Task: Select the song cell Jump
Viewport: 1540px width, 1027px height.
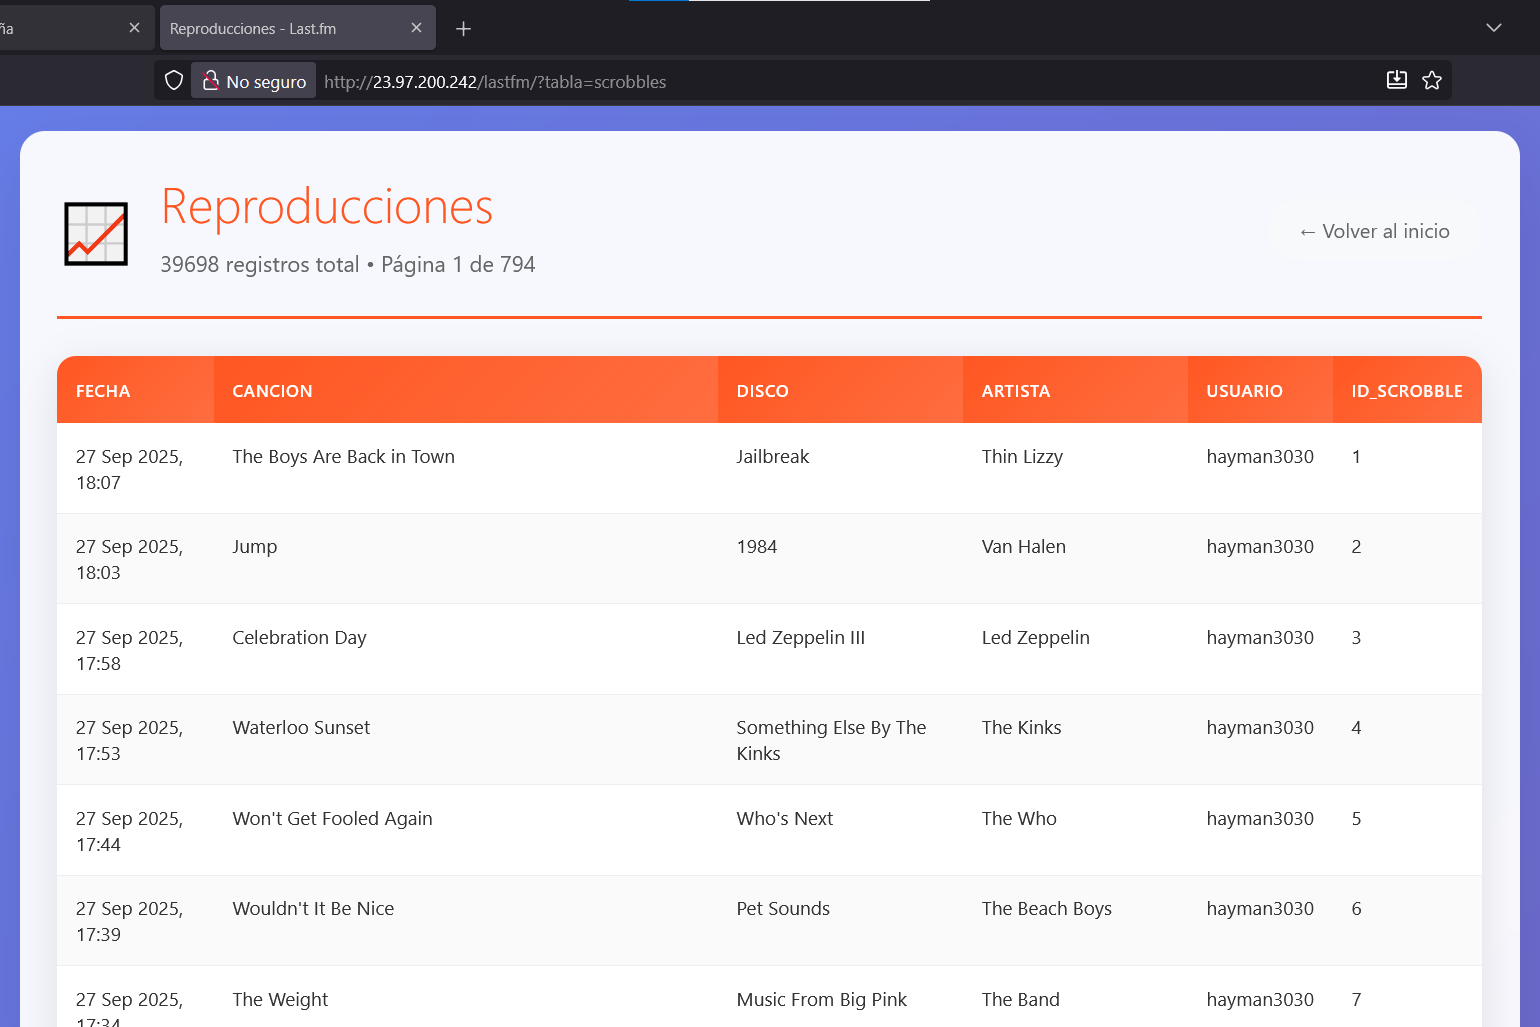Action: click(x=254, y=547)
